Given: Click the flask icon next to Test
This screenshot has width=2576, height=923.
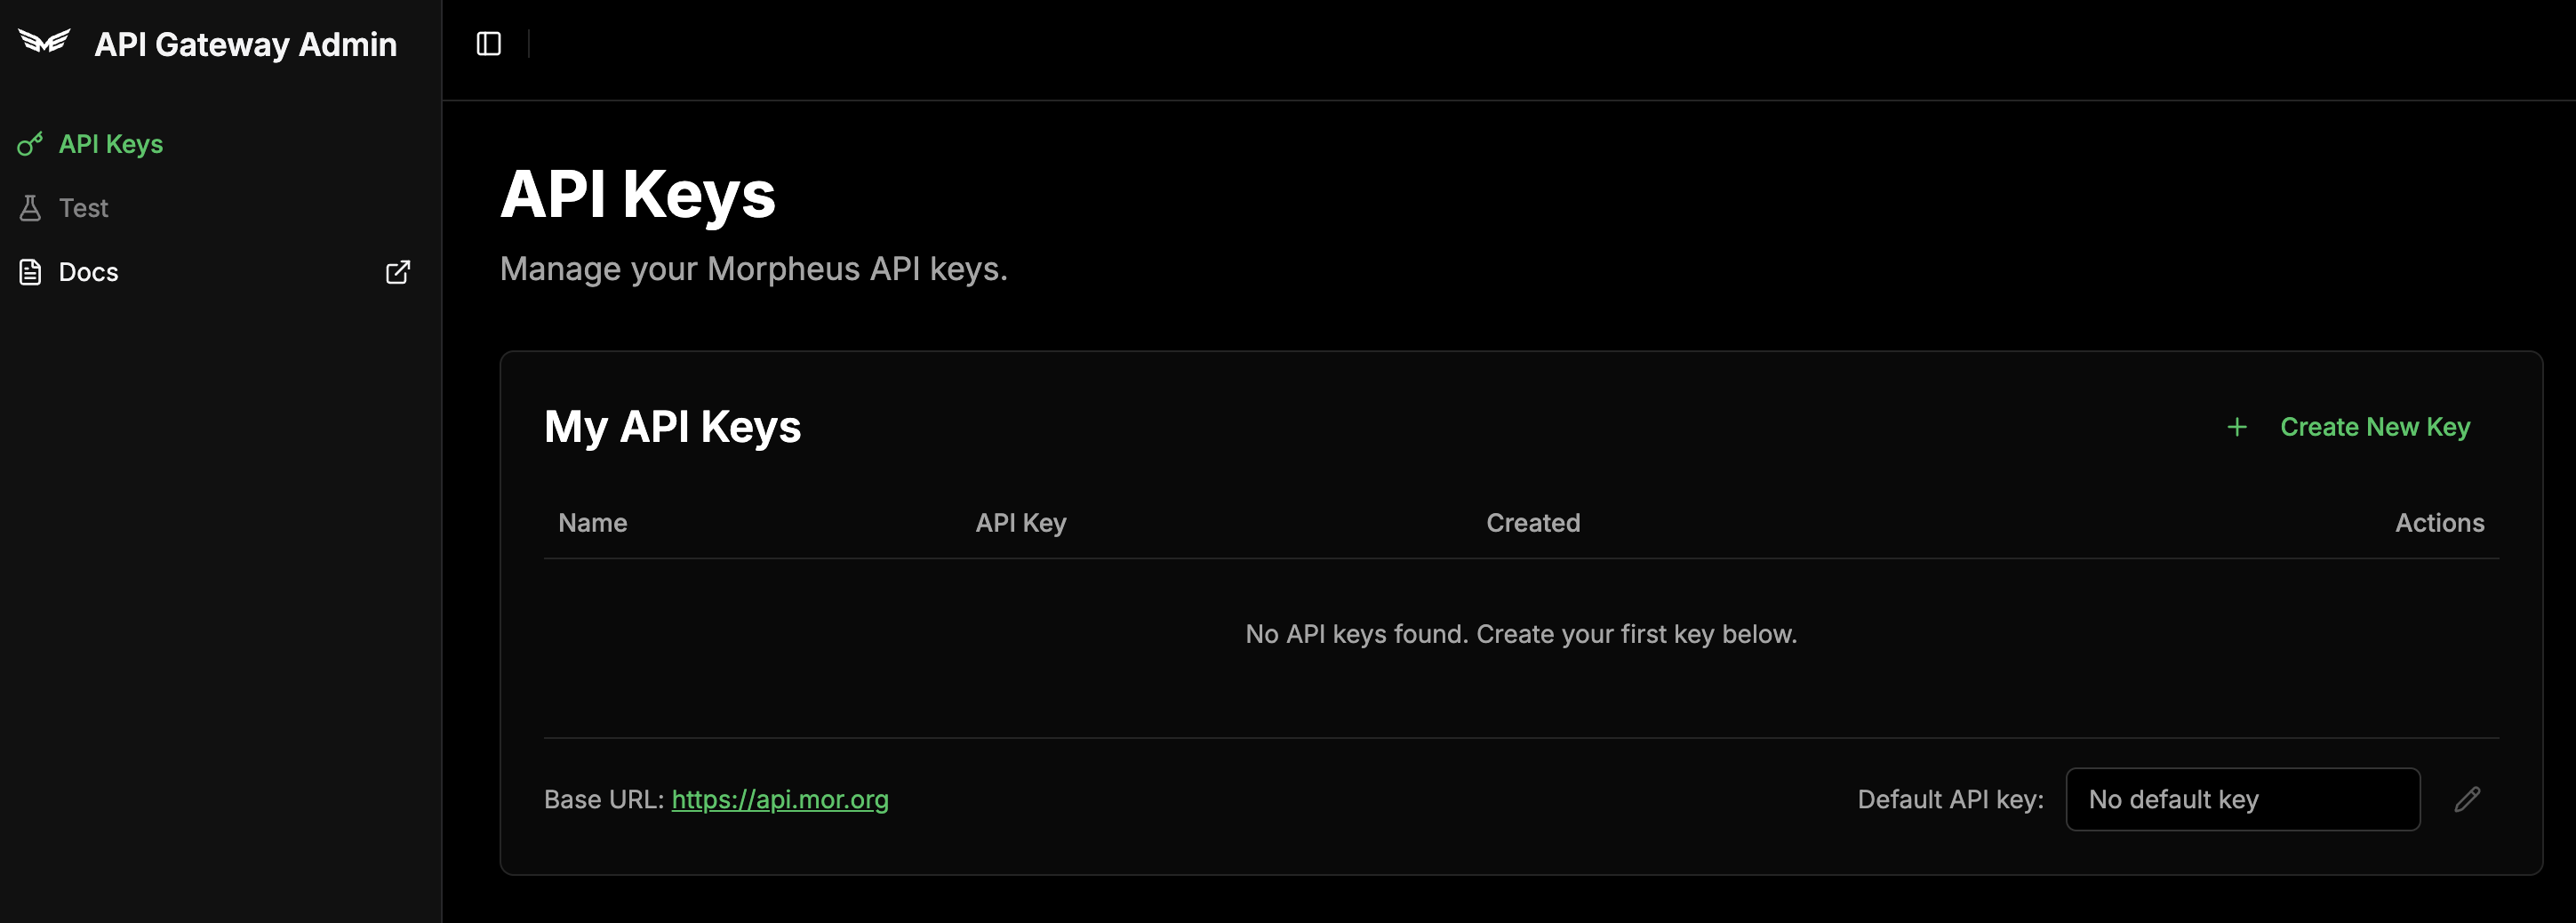Looking at the screenshot, I should pos(29,207).
